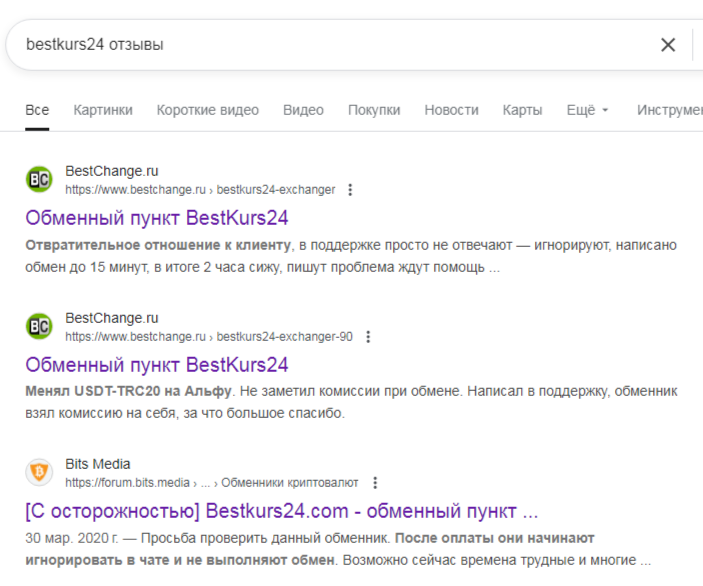The height and width of the screenshot is (586, 703).
Task: Switch to the Карты tab
Action: 522,110
